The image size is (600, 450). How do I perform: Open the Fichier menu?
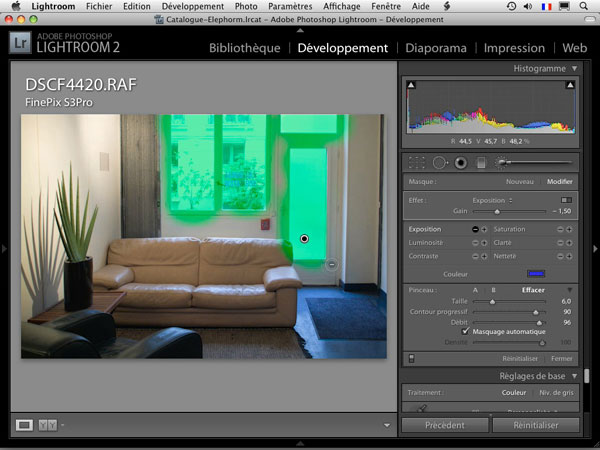click(x=99, y=7)
